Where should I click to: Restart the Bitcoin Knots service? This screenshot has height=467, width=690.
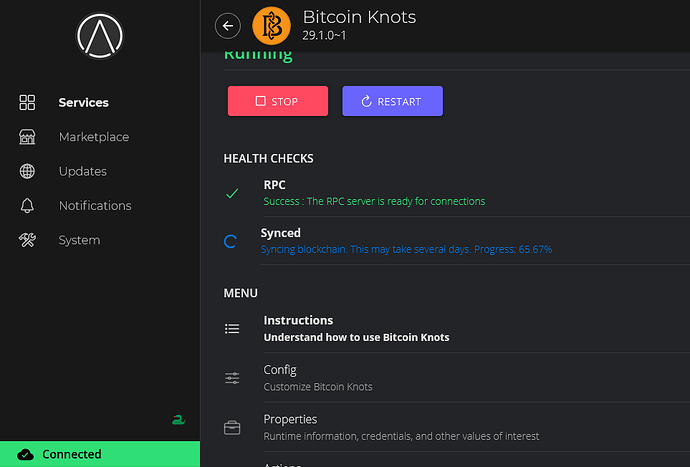(392, 101)
